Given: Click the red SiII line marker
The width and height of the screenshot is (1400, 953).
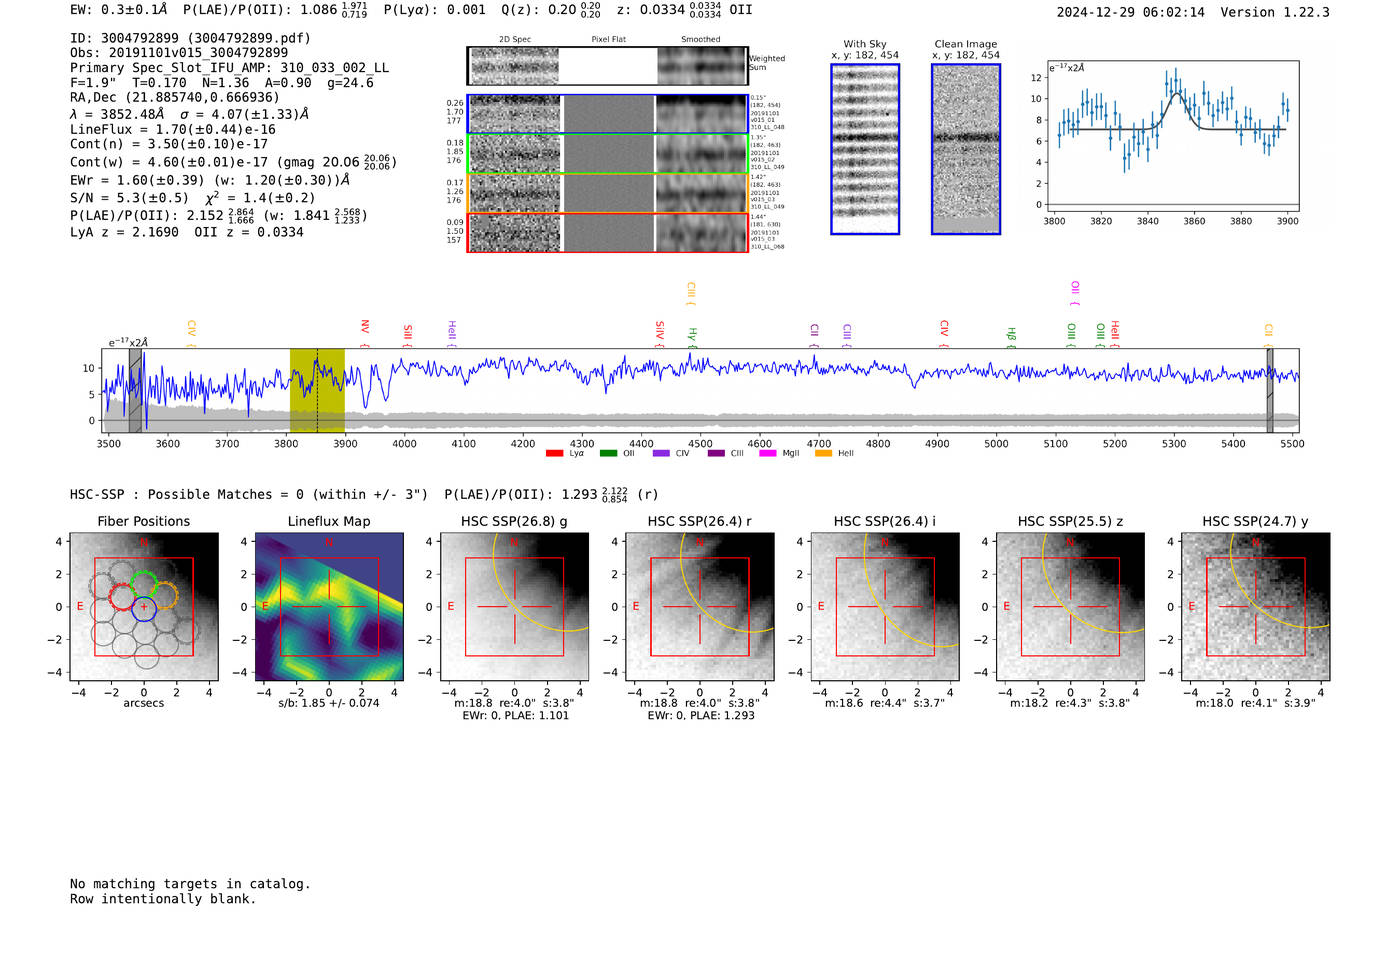Looking at the screenshot, I should pos(408,334).
